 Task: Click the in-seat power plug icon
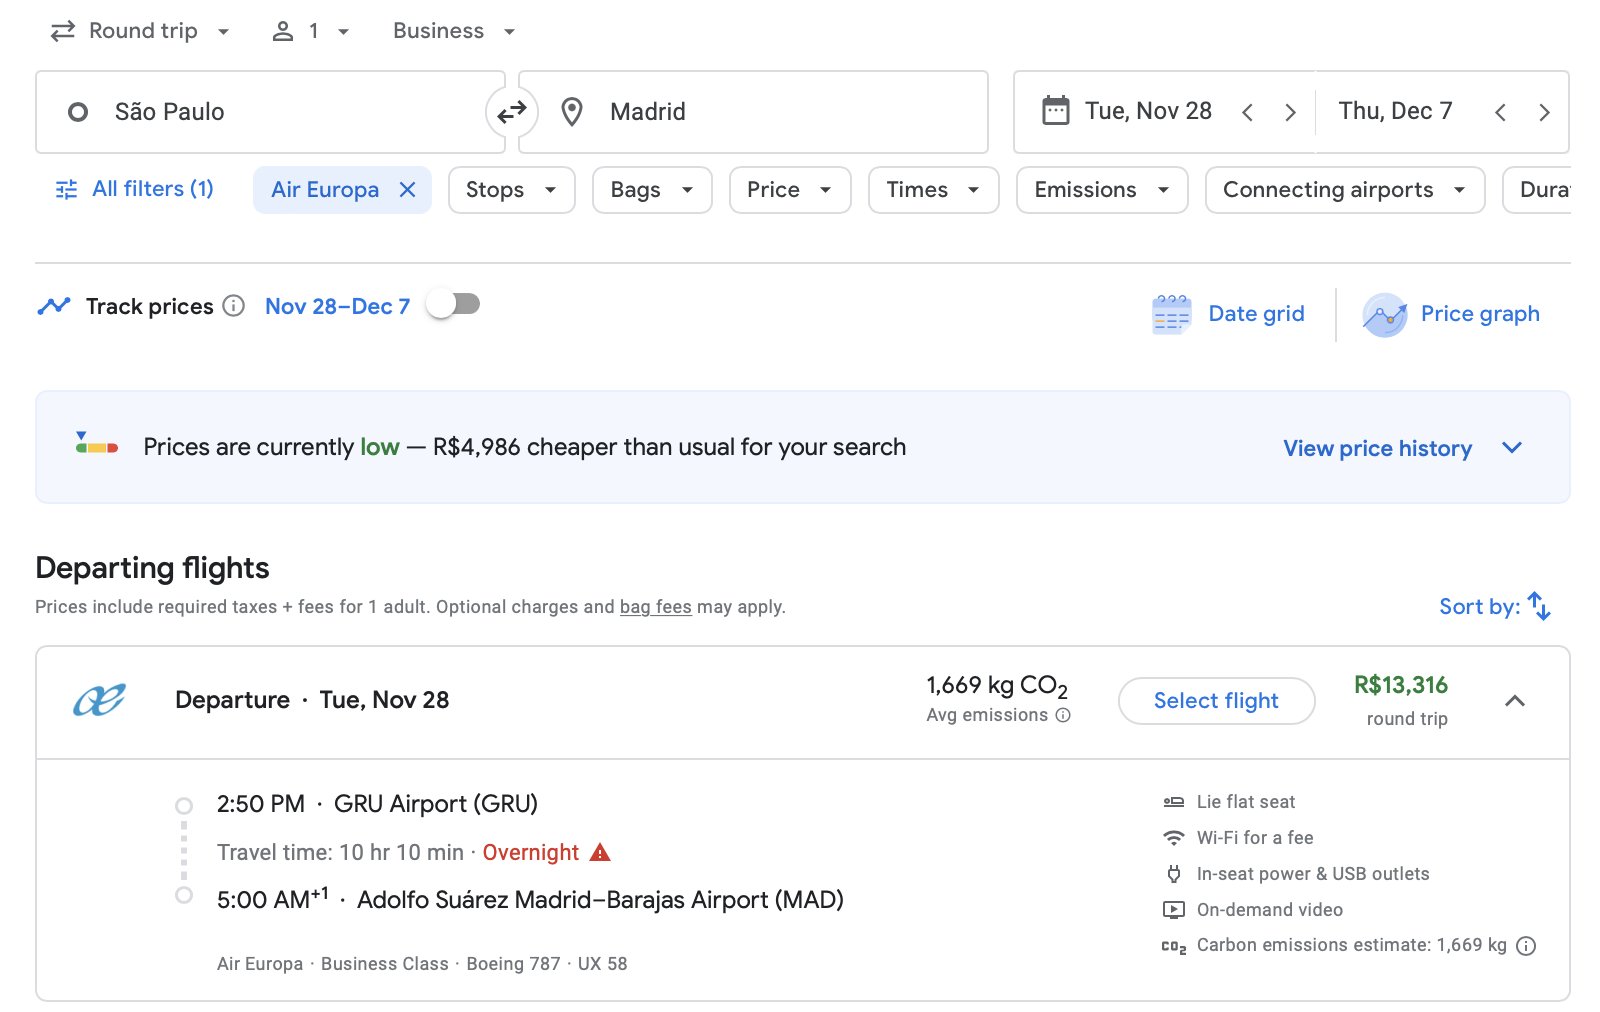pyautogui.click(x=1173, y=874)
